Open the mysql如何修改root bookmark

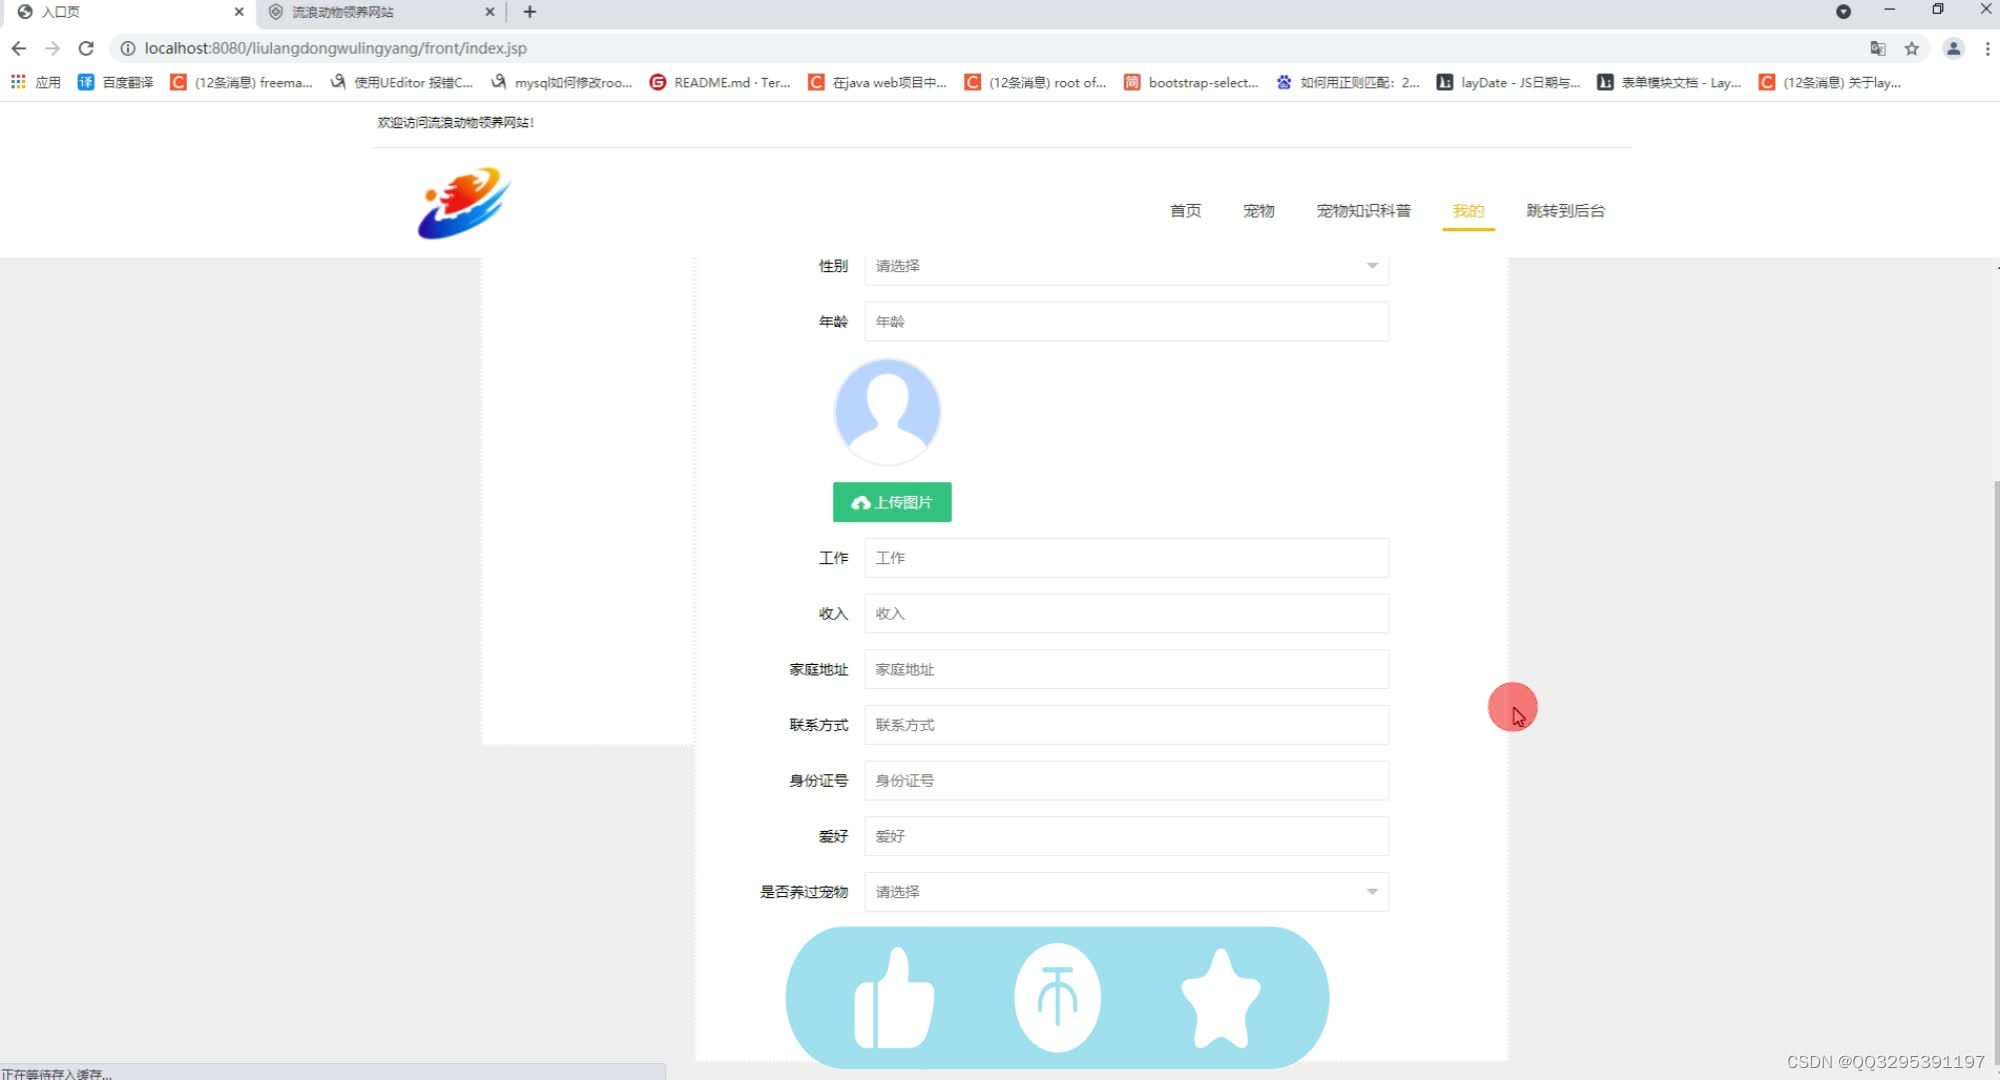(562, 82)
